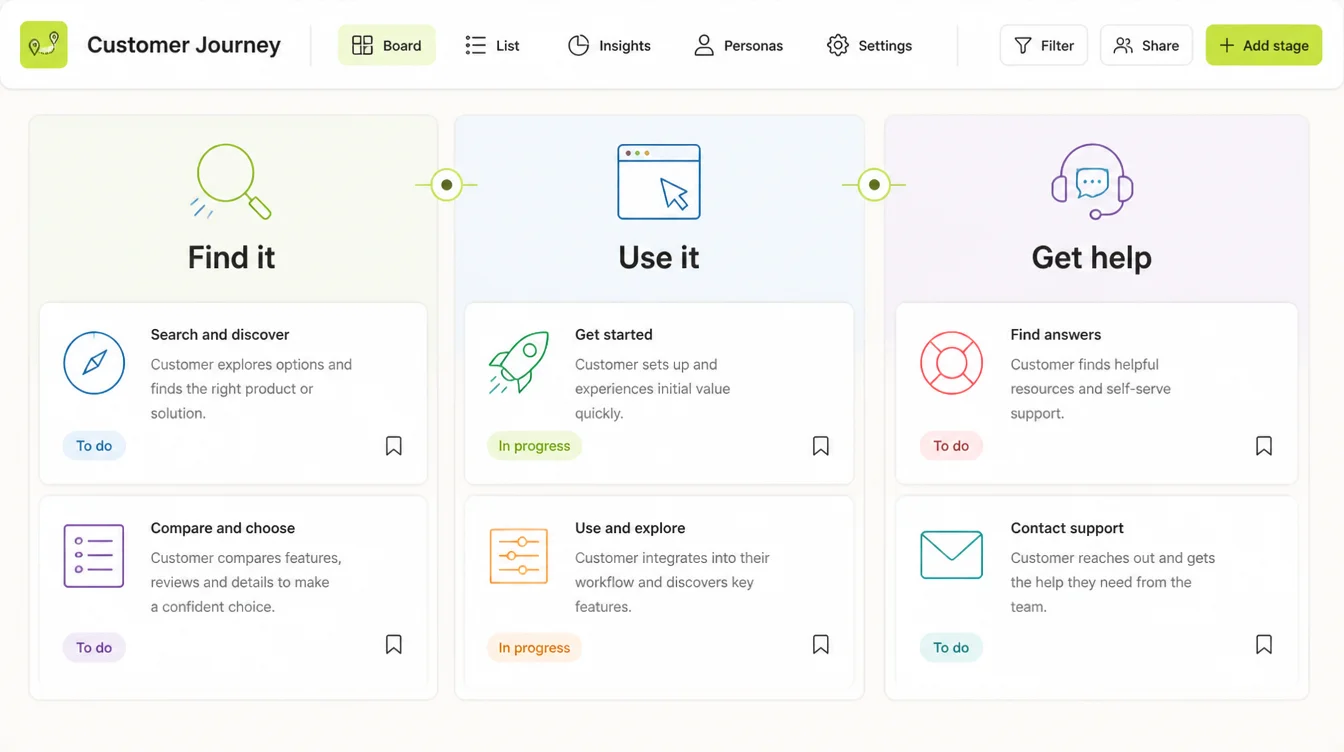This screenshot has width=1344, height=752.
Task: Open the Personas tab
Action: 739,45
